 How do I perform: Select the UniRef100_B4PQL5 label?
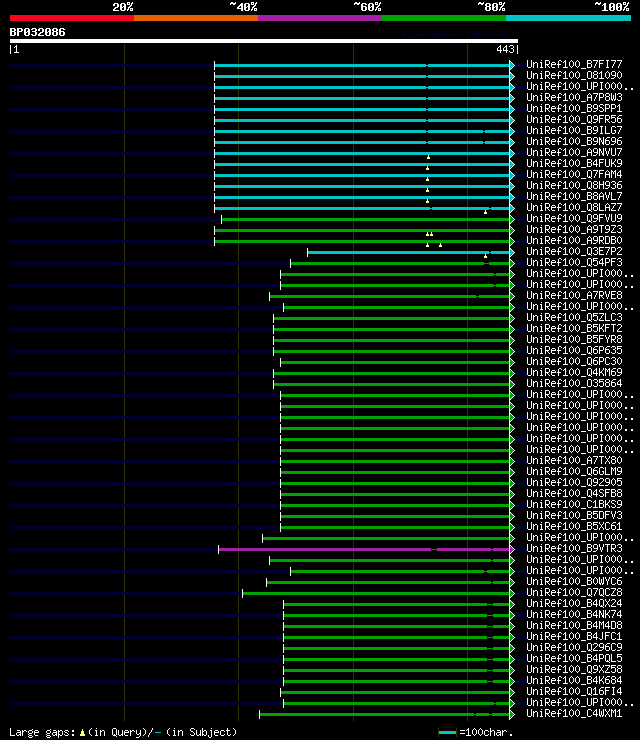[574, 658]
